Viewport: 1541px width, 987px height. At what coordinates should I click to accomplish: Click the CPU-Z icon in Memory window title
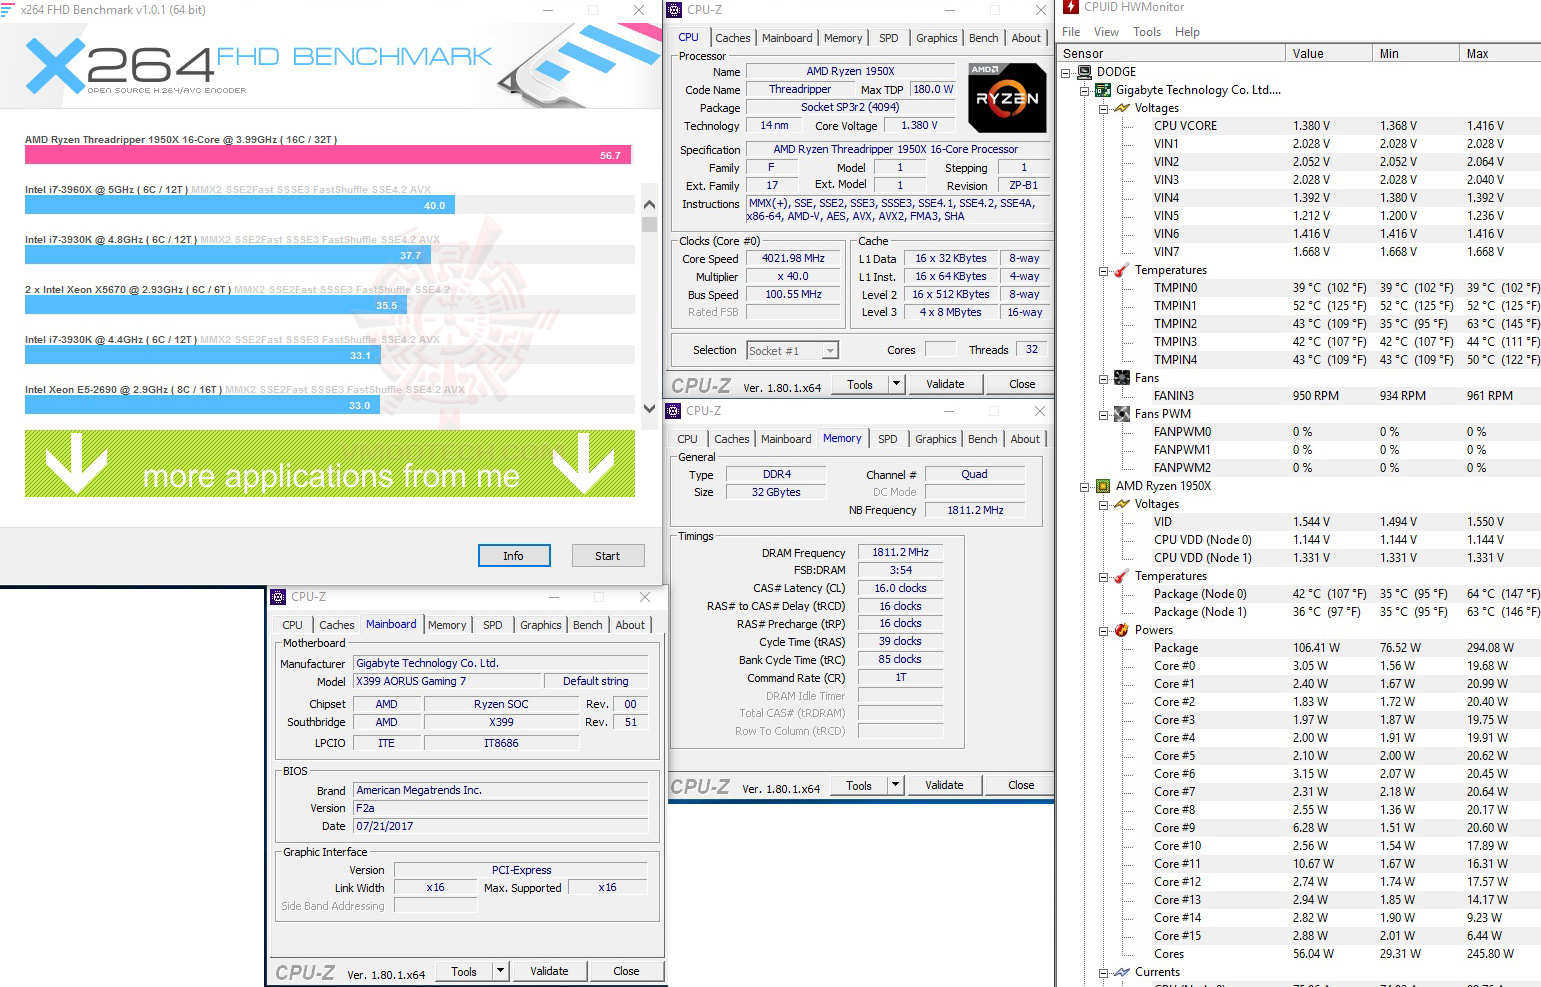674,411
